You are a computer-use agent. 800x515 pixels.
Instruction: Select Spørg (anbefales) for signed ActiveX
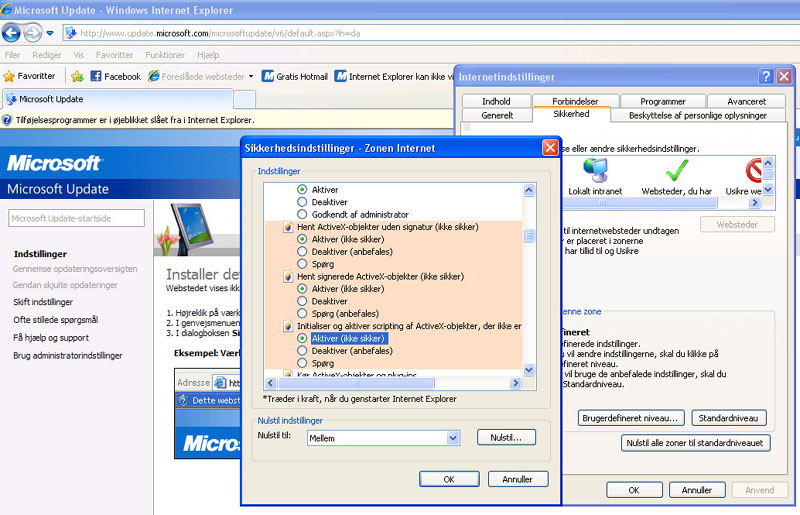(302, 313)
